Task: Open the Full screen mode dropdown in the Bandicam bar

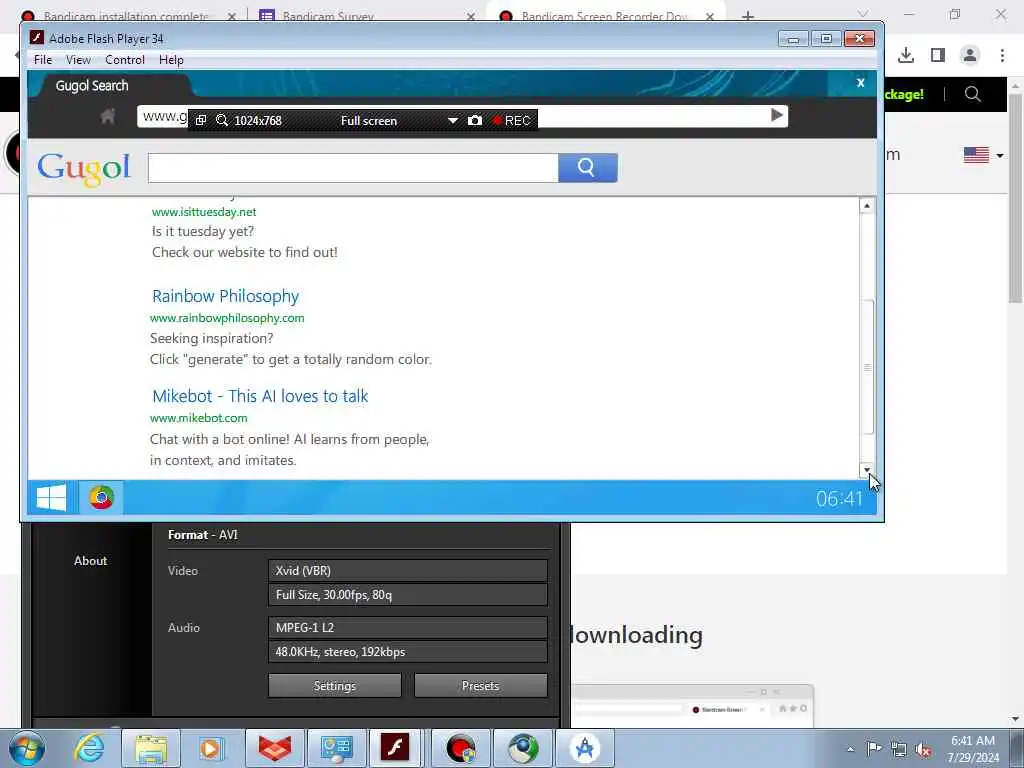Action: tap(452, 121)
